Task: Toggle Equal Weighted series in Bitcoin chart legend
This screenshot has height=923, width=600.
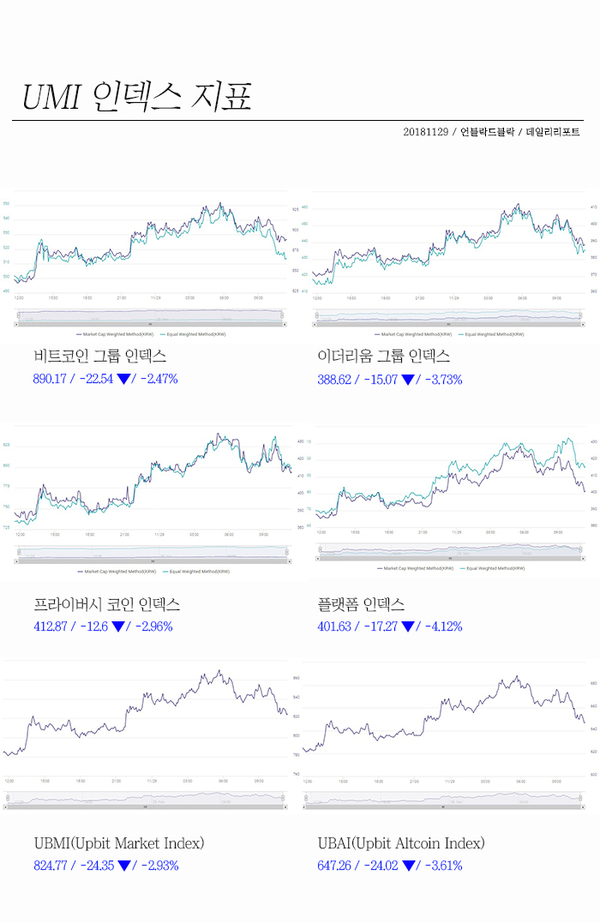Action: pyautogui.click(x=193, y=334)
